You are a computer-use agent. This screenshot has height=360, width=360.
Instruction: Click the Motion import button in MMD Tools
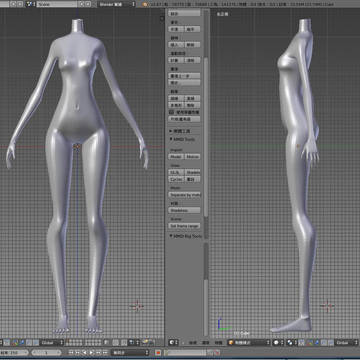tap(192, 156)
